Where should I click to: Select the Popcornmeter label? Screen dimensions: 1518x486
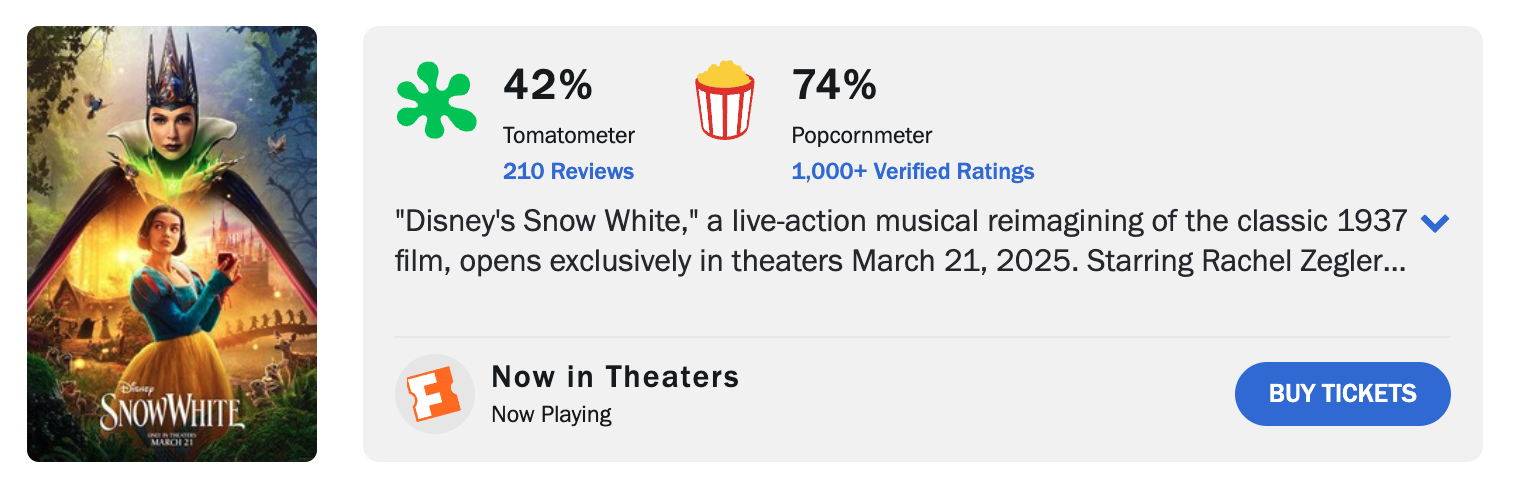click(x=861, y=135)
